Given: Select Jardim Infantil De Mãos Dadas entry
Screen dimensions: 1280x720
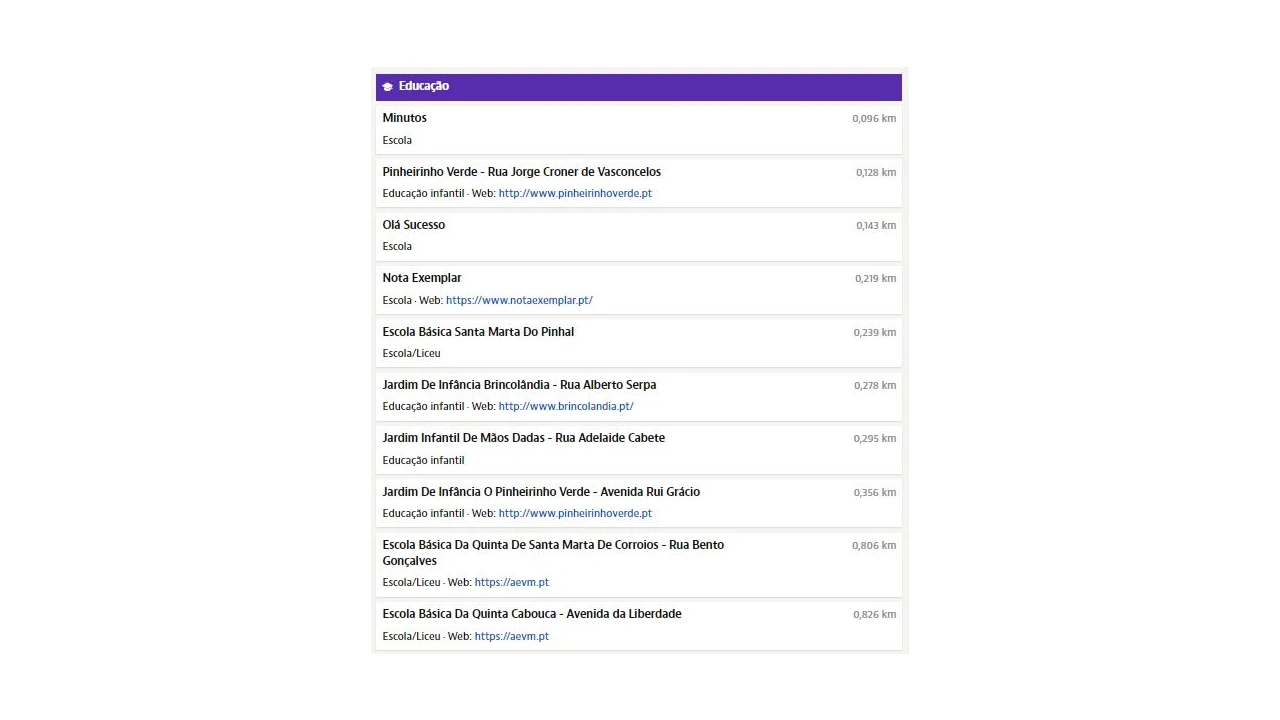Looking at the screenshot, I should [523, 438].
